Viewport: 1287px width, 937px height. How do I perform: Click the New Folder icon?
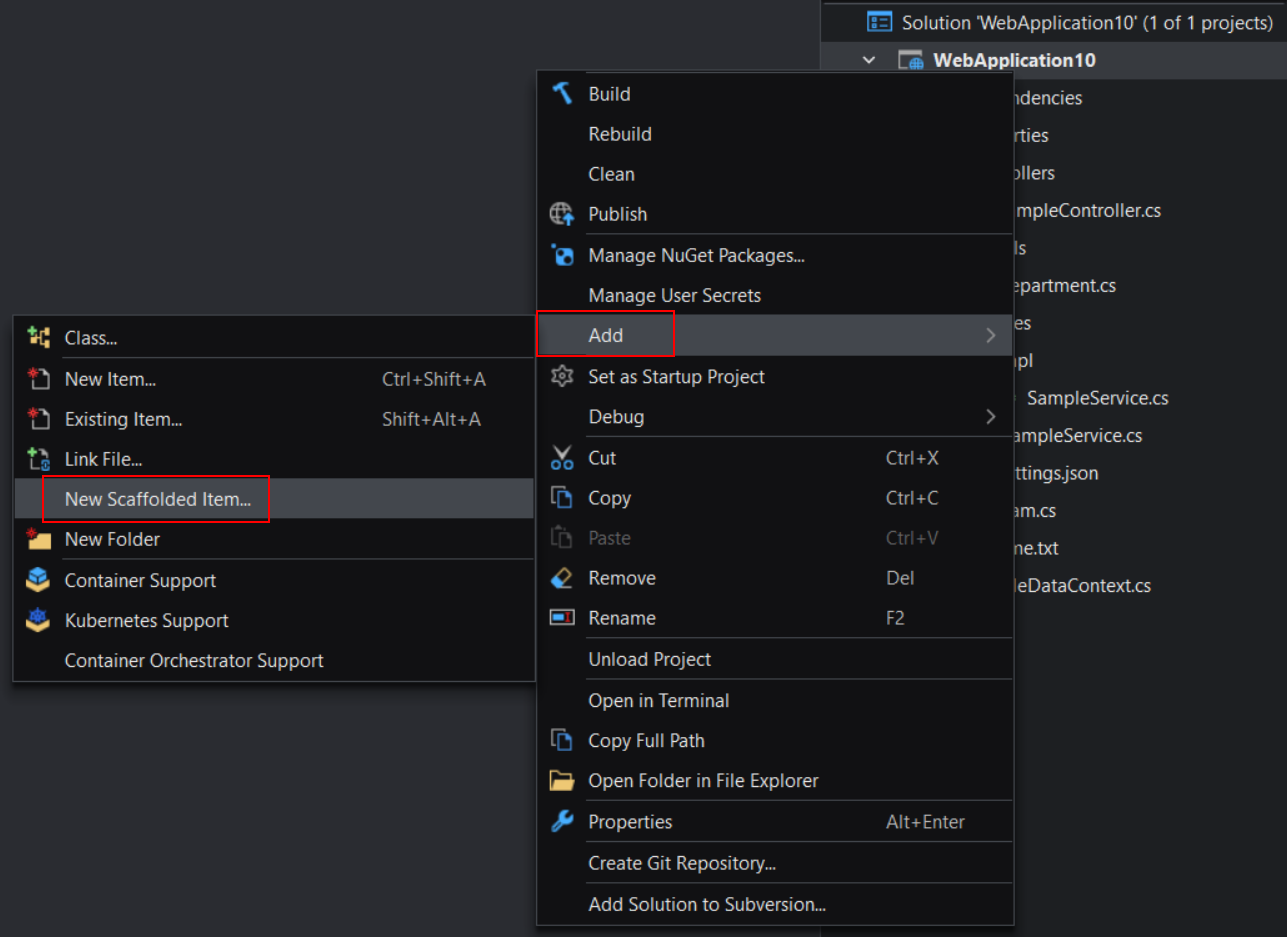point(38,539)
